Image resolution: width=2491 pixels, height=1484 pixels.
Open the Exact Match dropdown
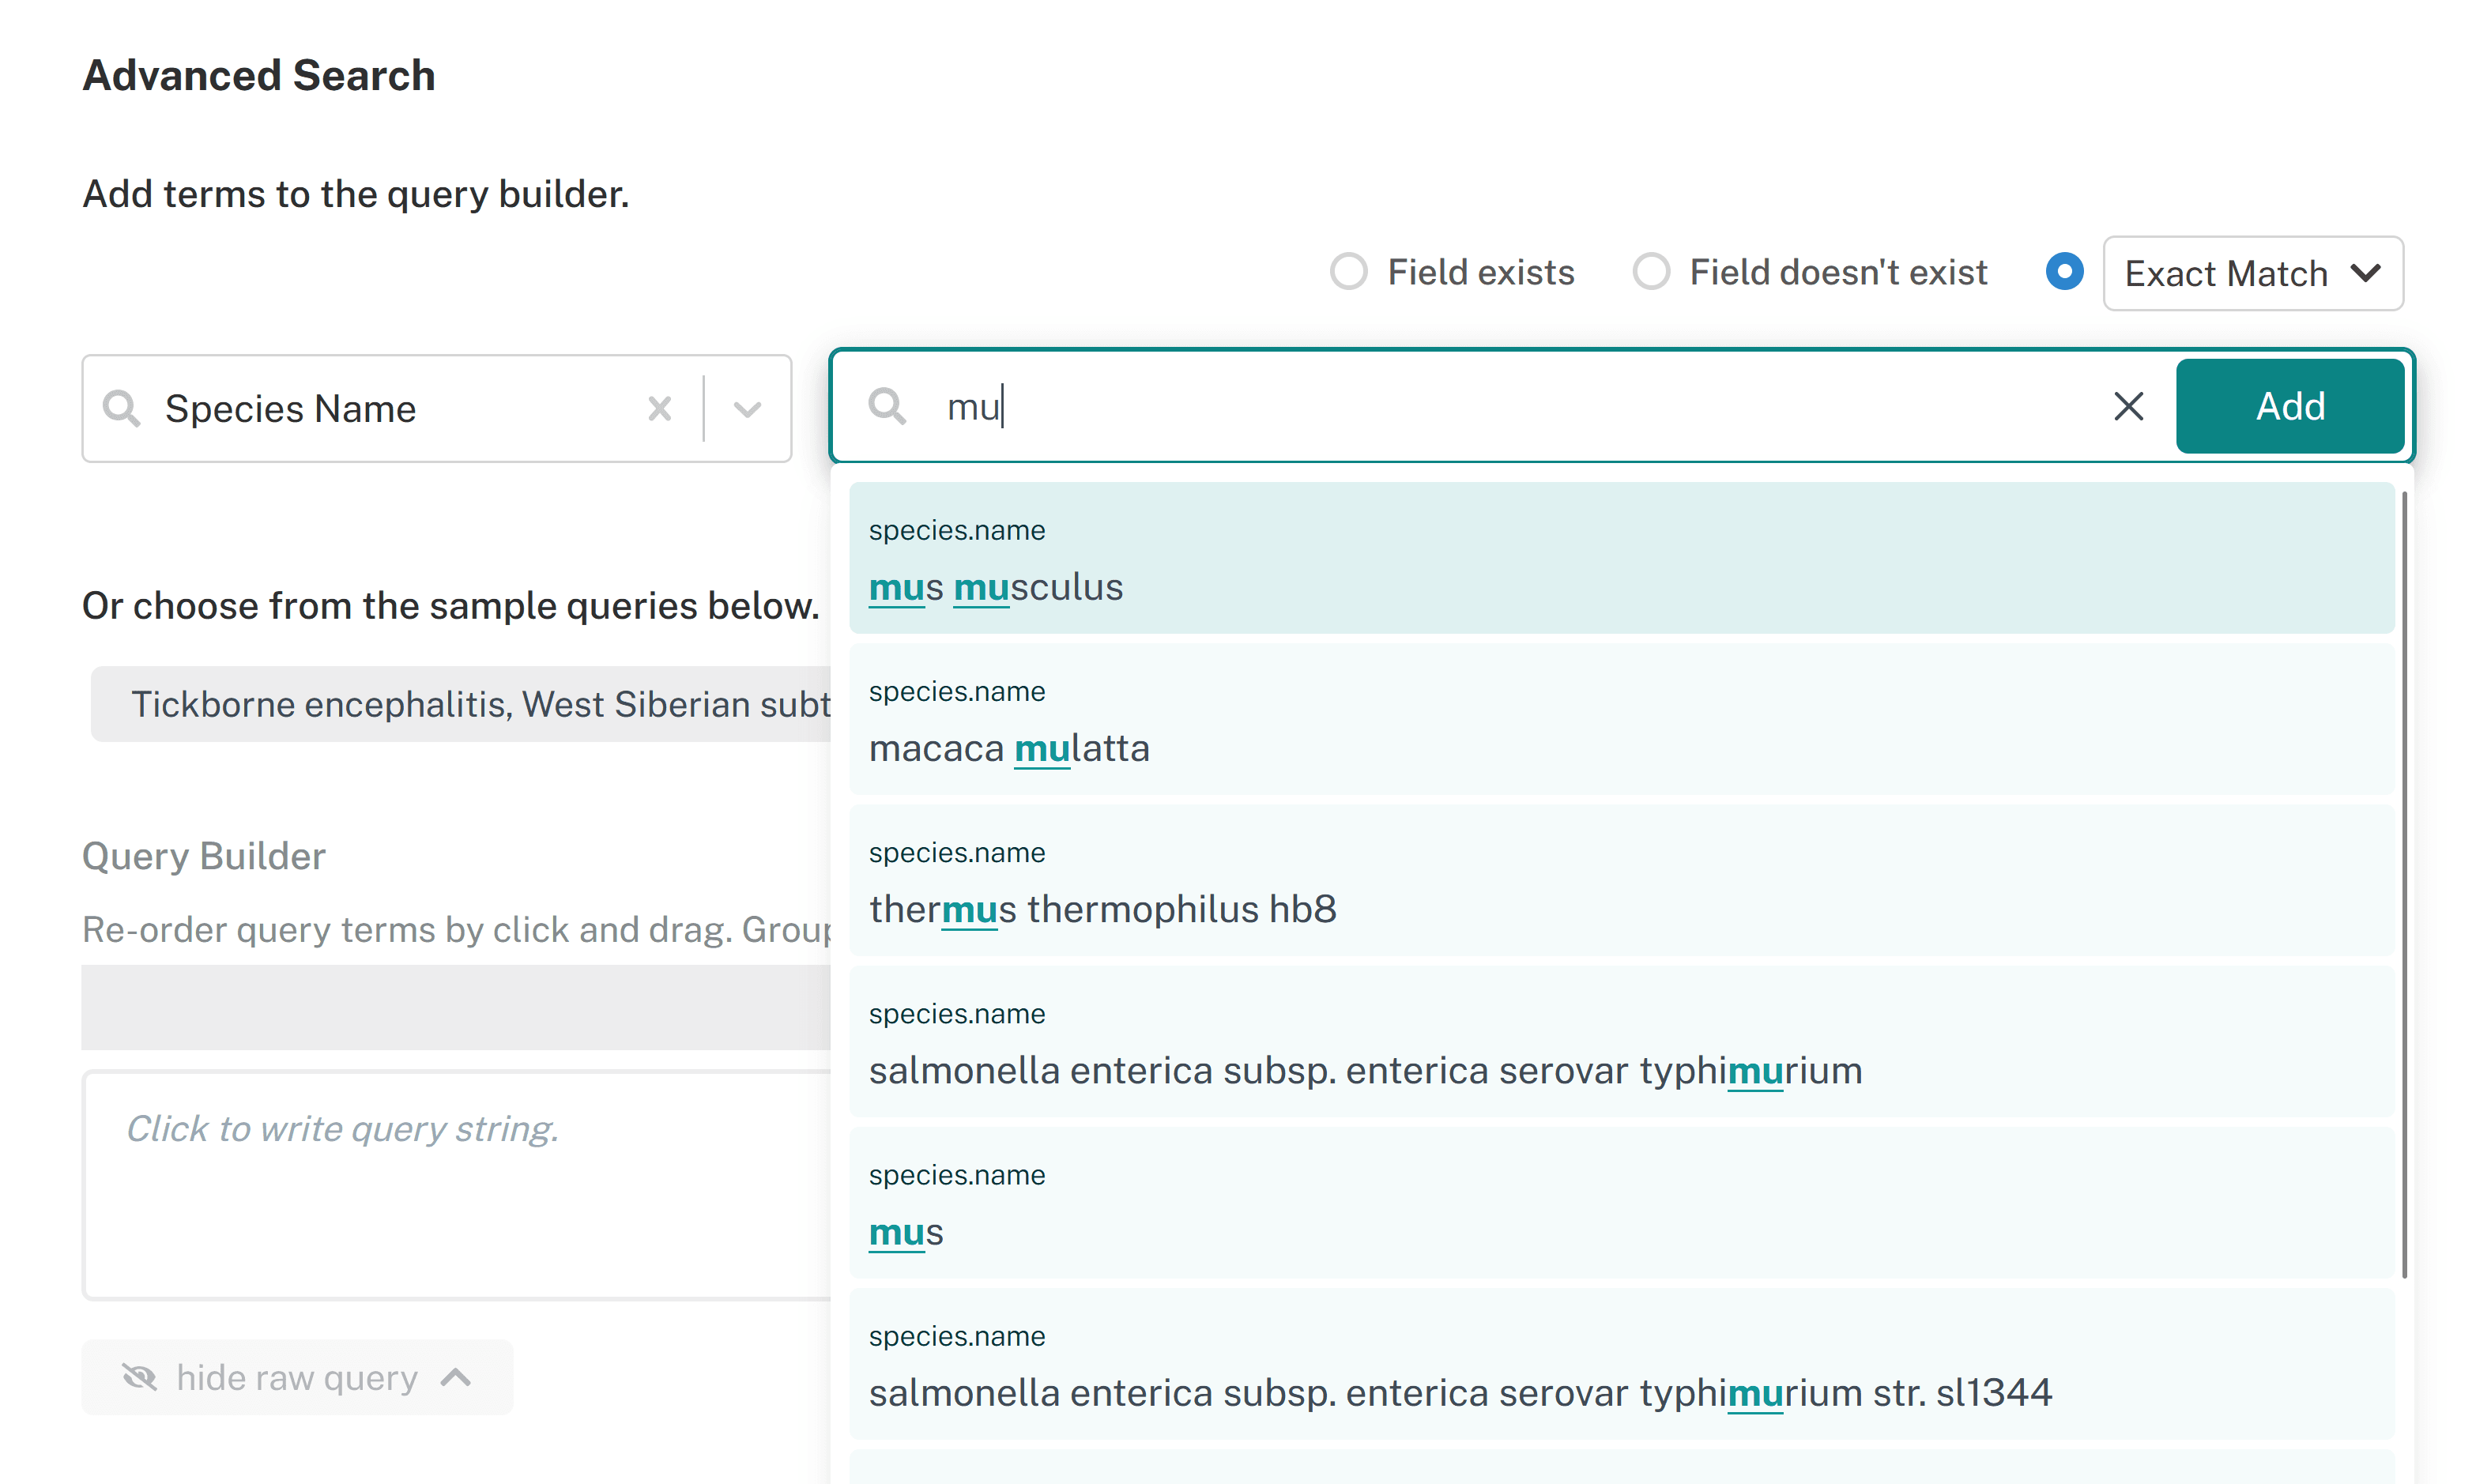coord(2252,273)
